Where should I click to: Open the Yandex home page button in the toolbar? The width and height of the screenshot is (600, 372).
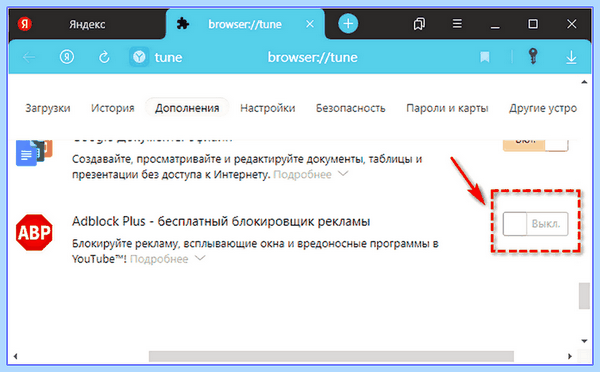(x=67, y=57)
